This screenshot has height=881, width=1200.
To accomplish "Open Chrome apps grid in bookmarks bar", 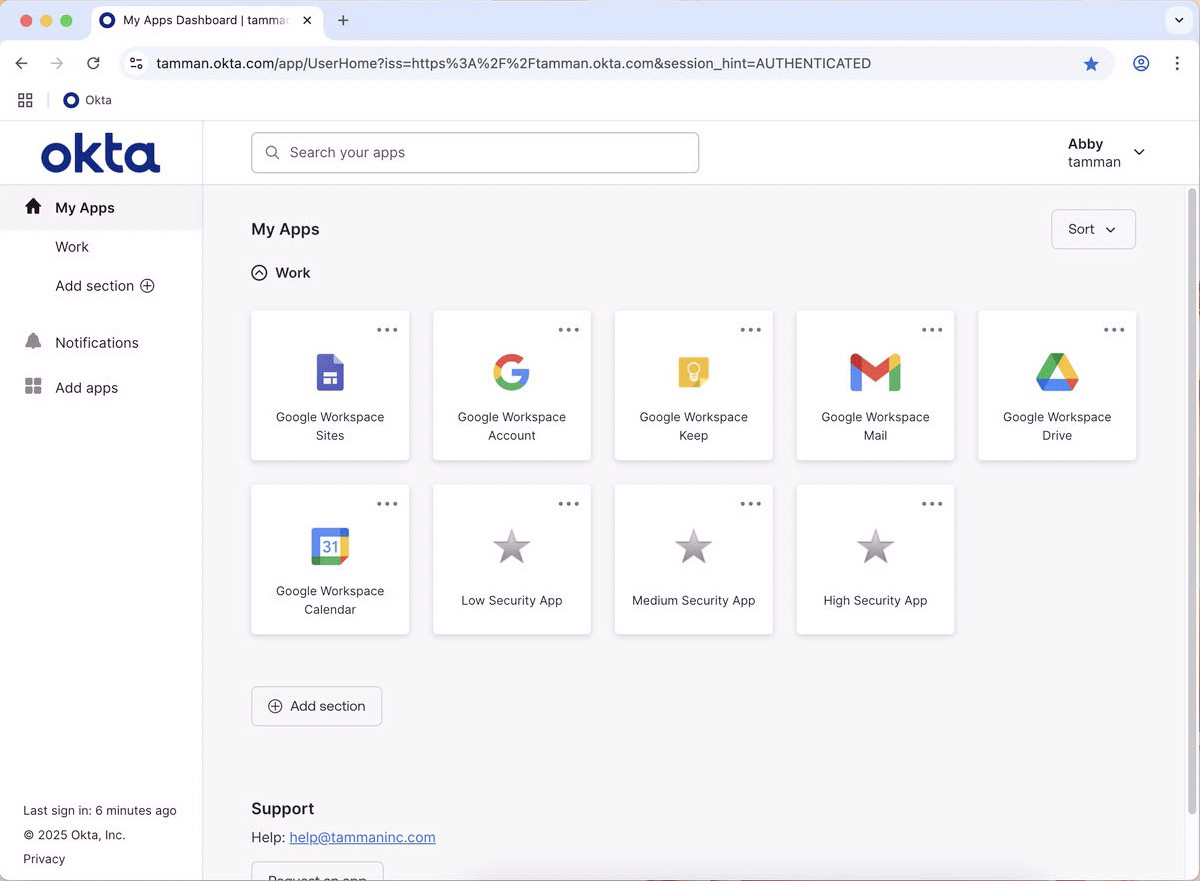I will (x=25, y=100).
